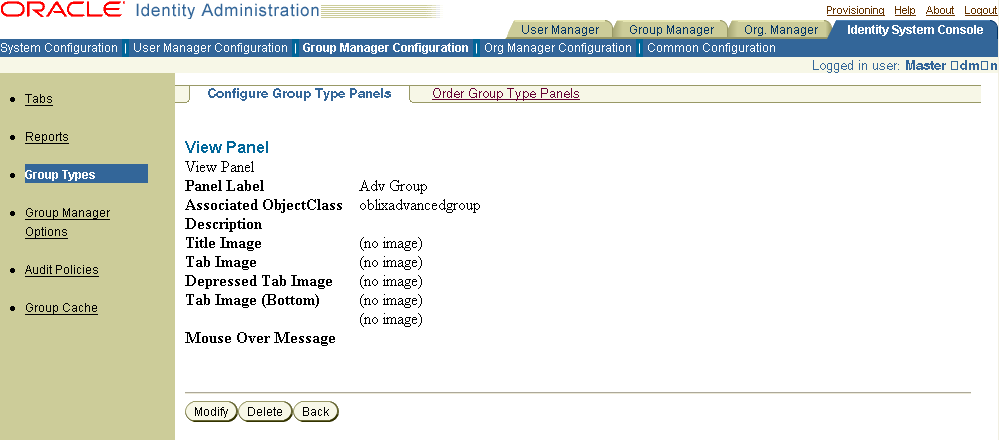
Task: Open Group Manager Options link
Action: tap(68, 222)
